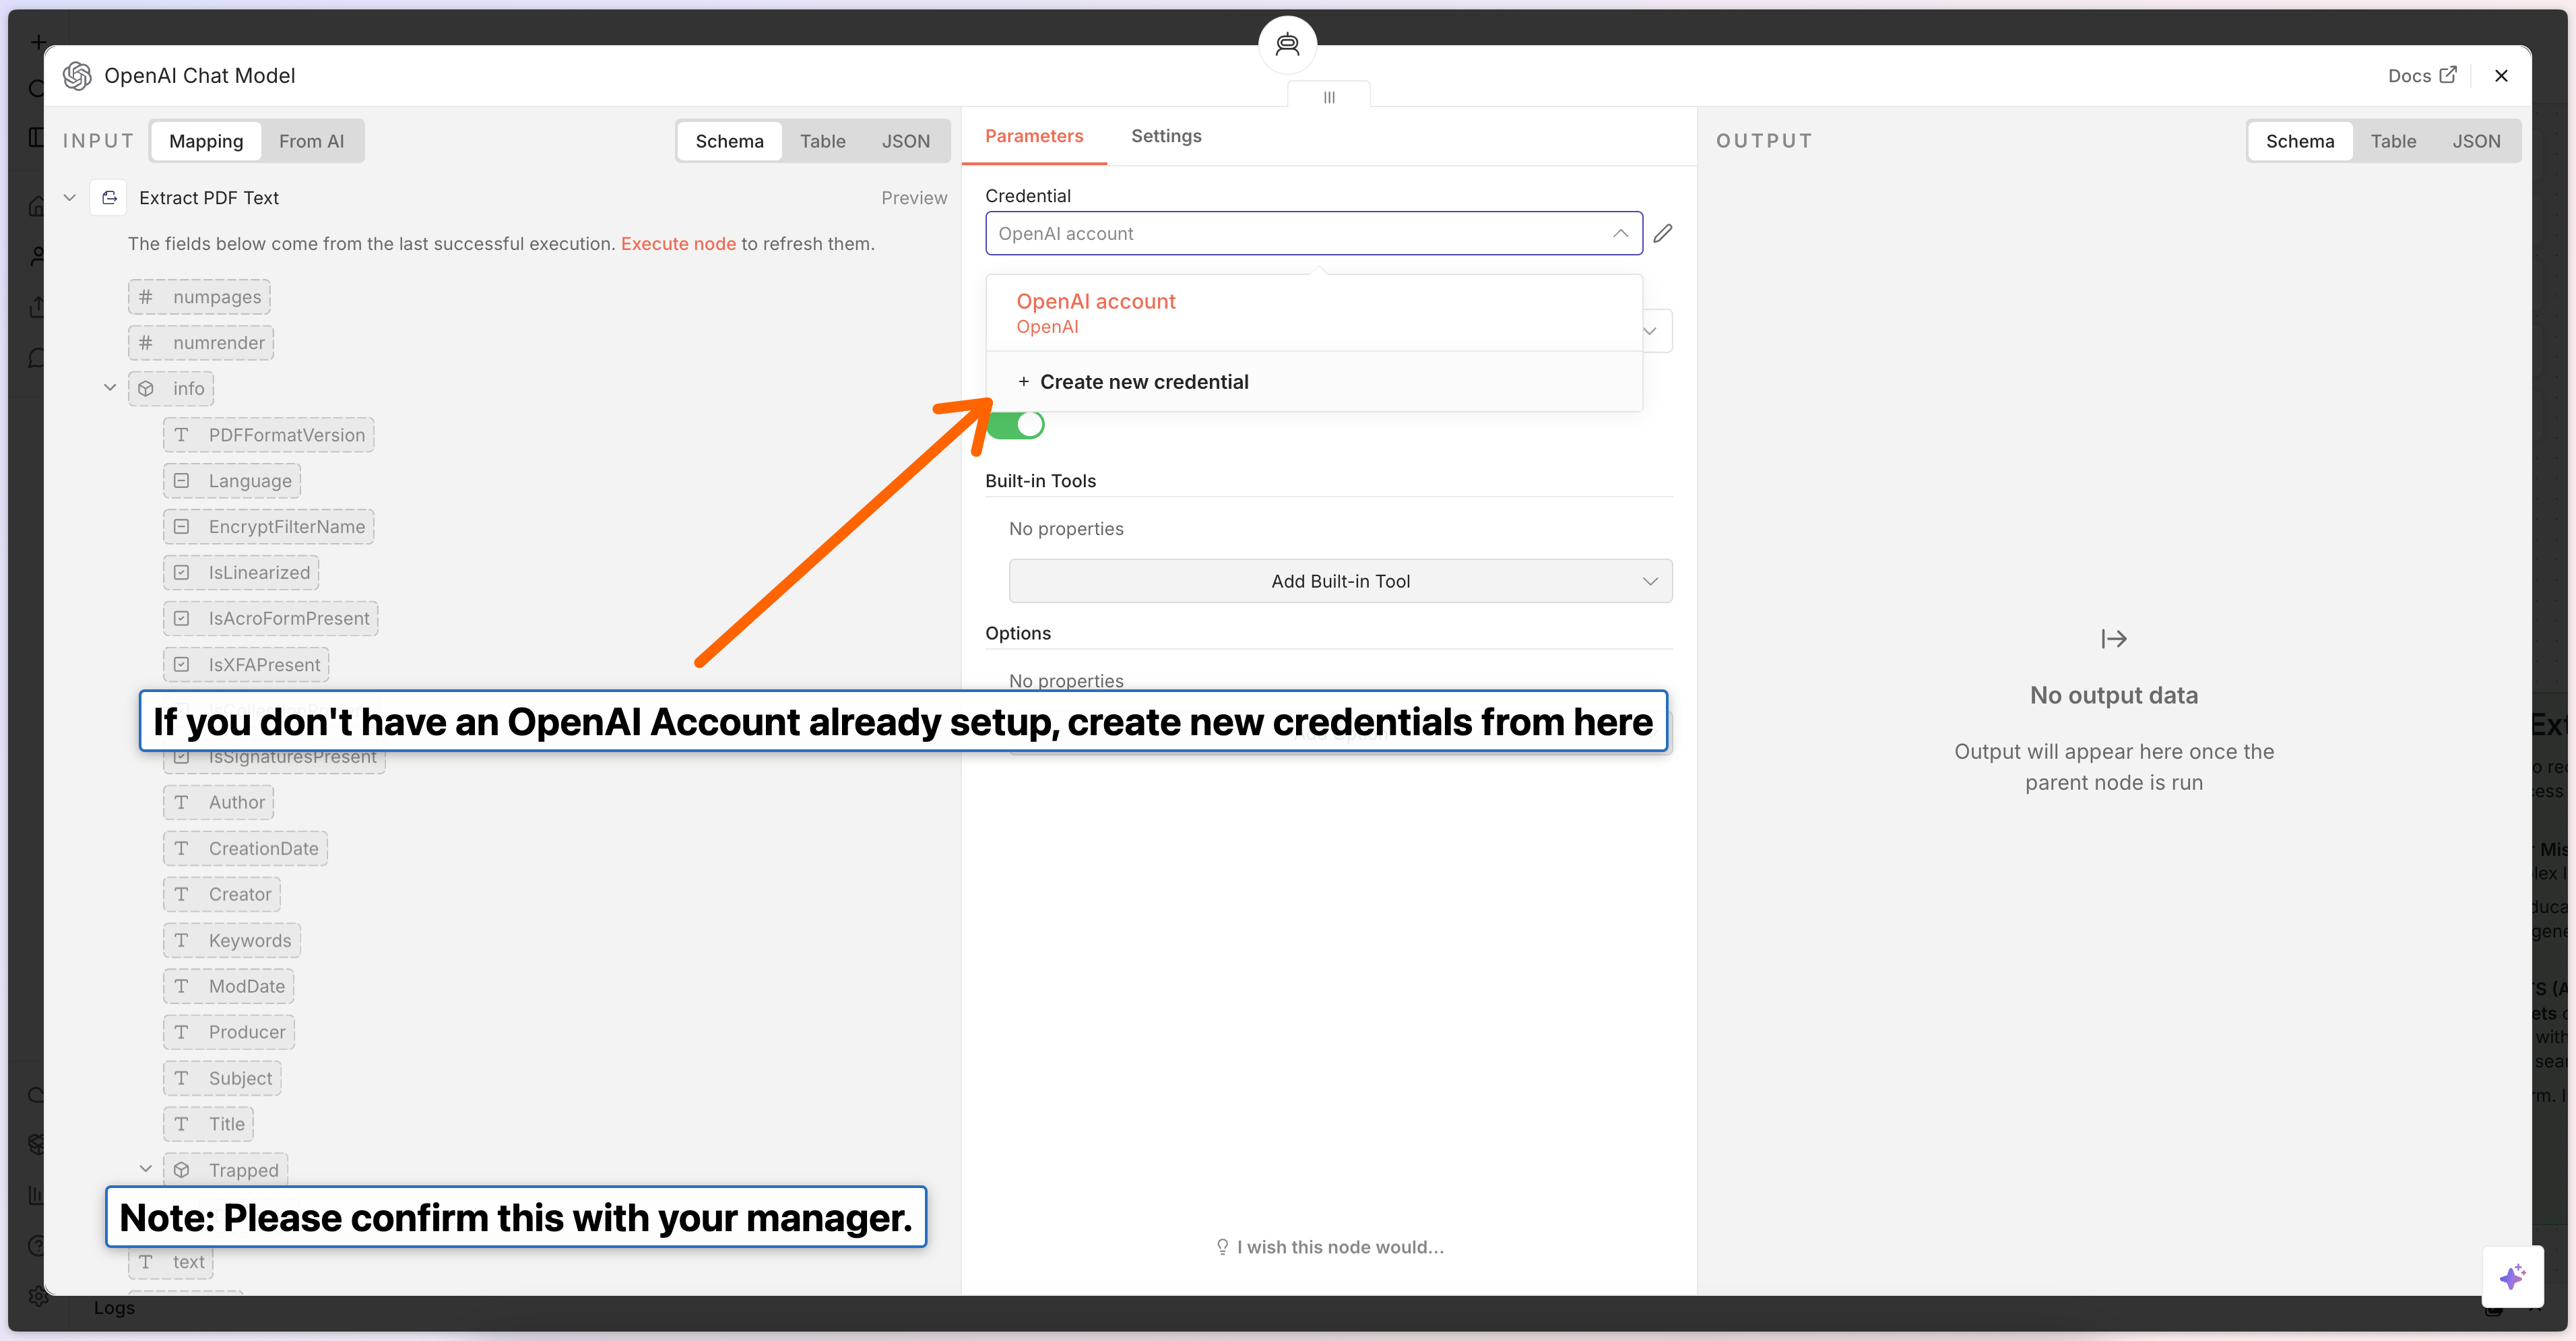
Task: Click the Preview label in input panel
Action: (914, 198)
